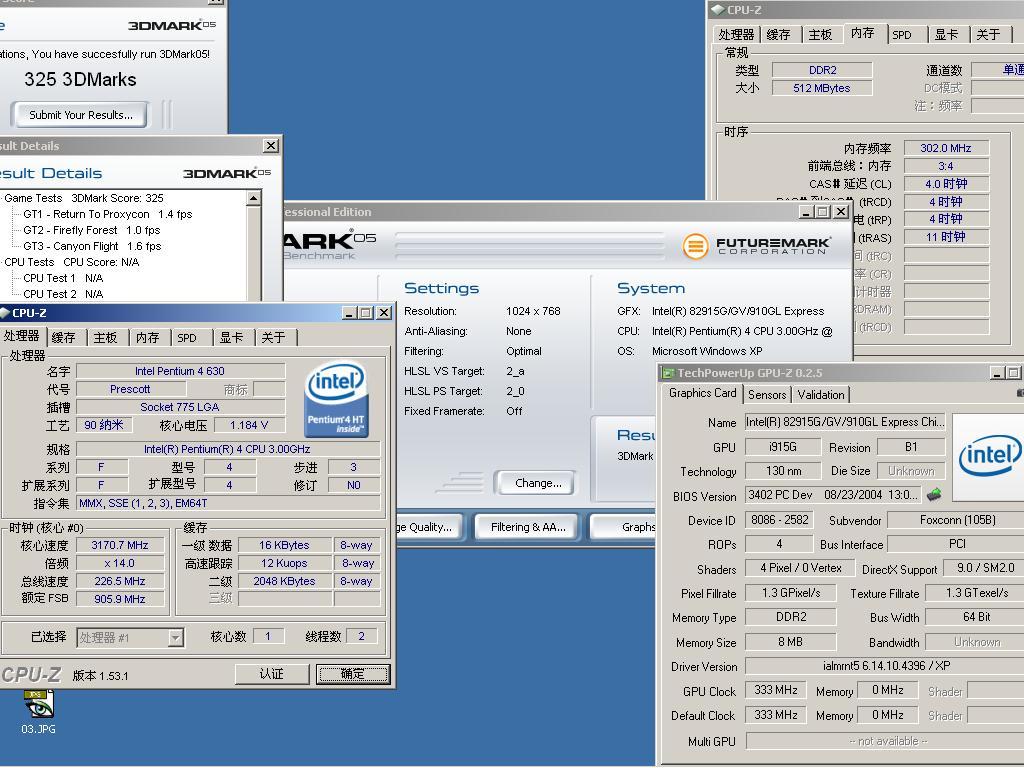Viewport: 1024px width, 768px height.
Task: Select GT3 - Canyon Flight result row
Action: (x=92, y=246)
